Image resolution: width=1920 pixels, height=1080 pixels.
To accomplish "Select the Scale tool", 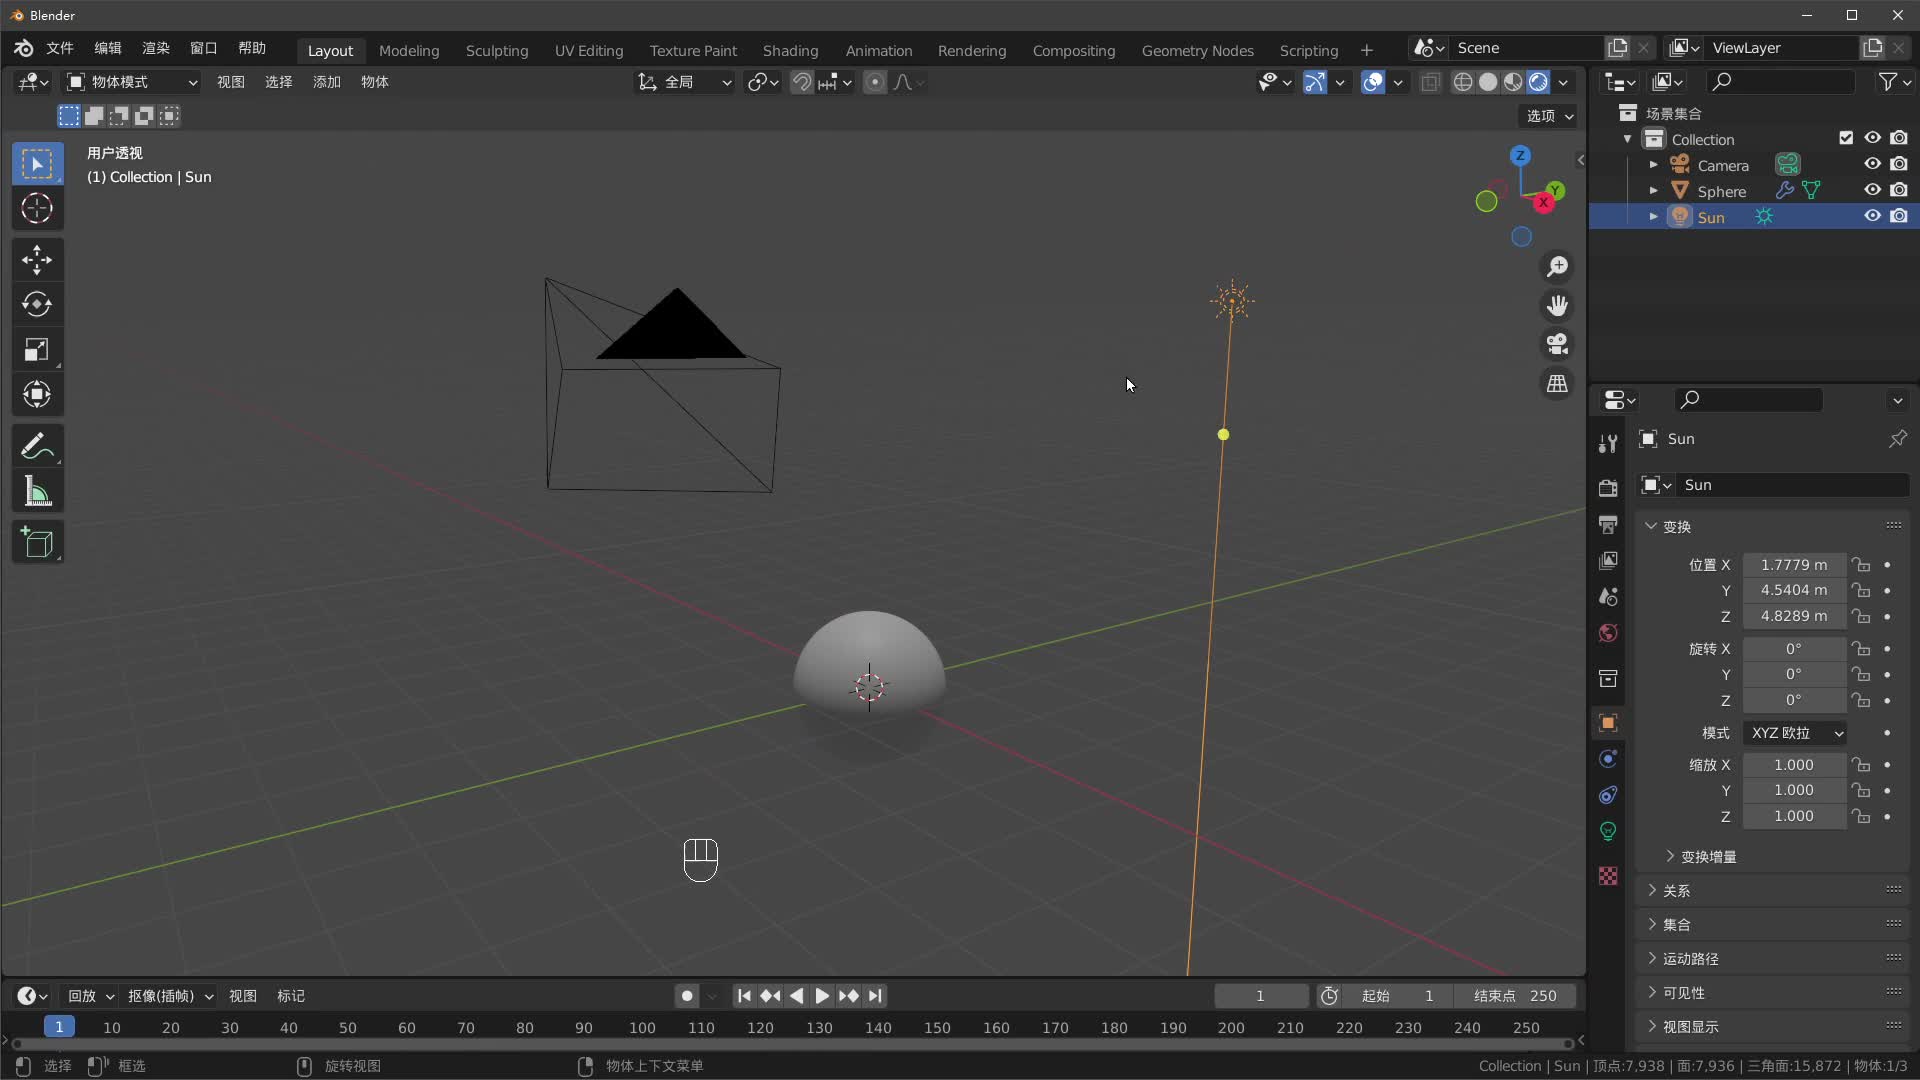I will (37, 349).
